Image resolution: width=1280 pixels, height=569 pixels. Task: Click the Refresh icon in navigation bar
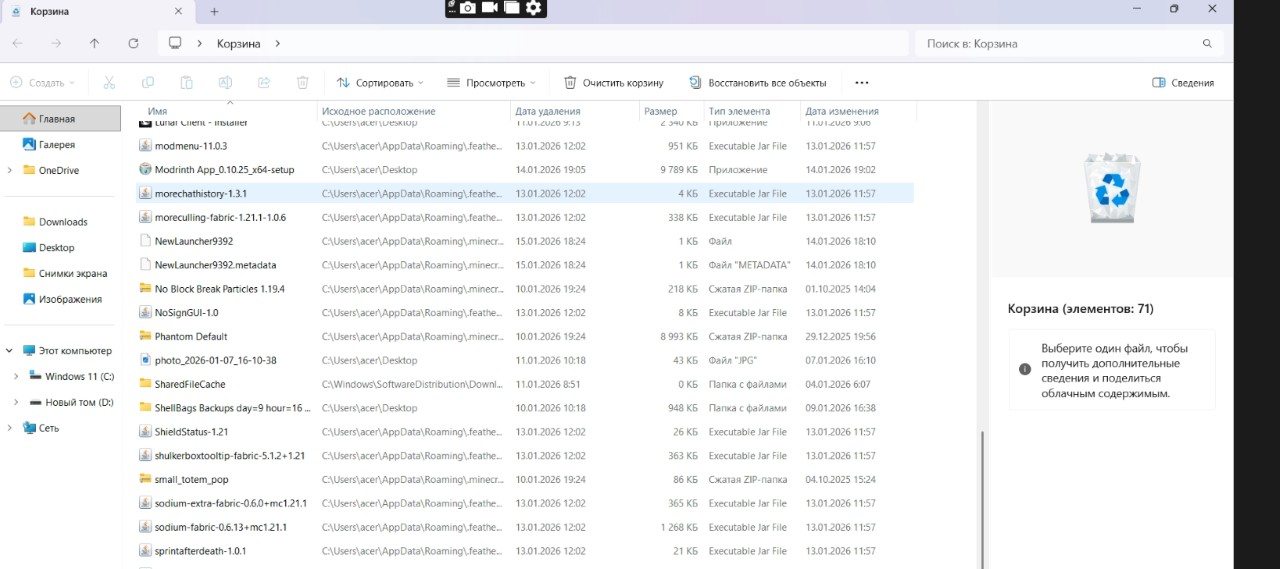click(134, 44)
